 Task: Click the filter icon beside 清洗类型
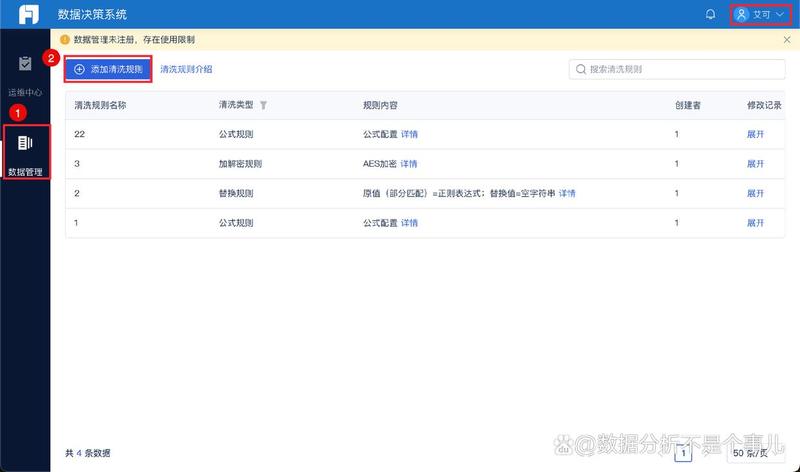[x=264, y=105]
